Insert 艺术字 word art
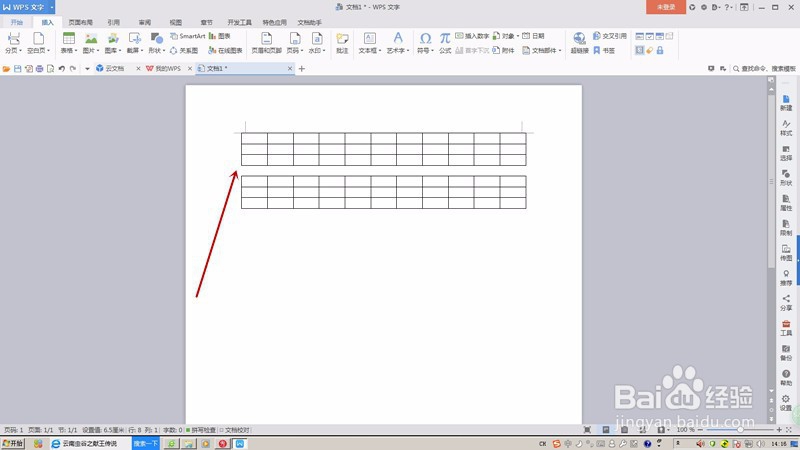Viewport: 800px width, 450px height. coord(398,39)
